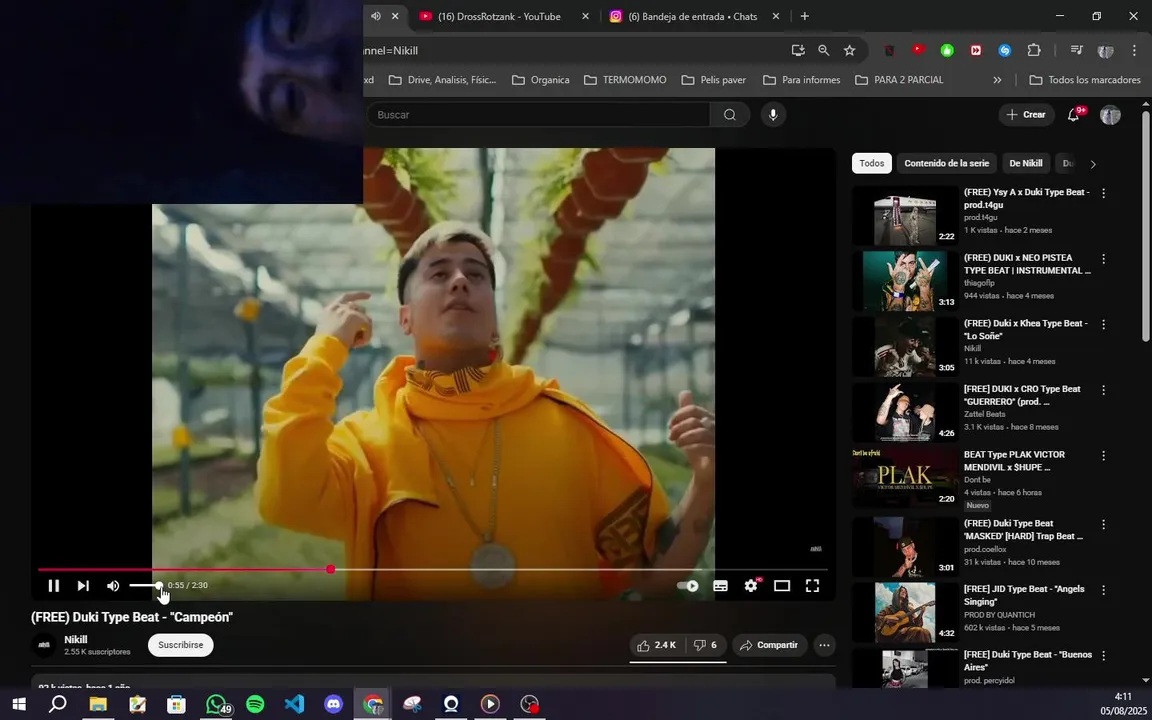
Task: Open the Windows Start menu
Action: [19, 704]
